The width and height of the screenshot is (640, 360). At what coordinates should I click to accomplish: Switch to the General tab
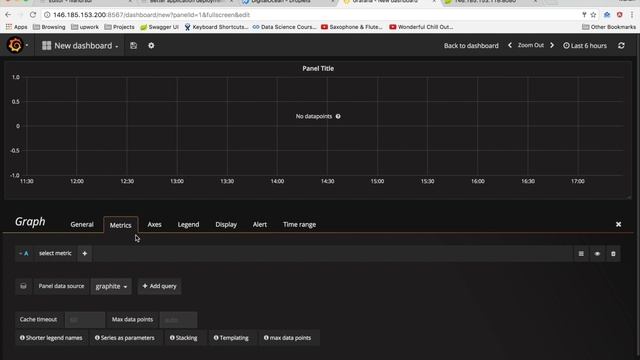(82, 224)
